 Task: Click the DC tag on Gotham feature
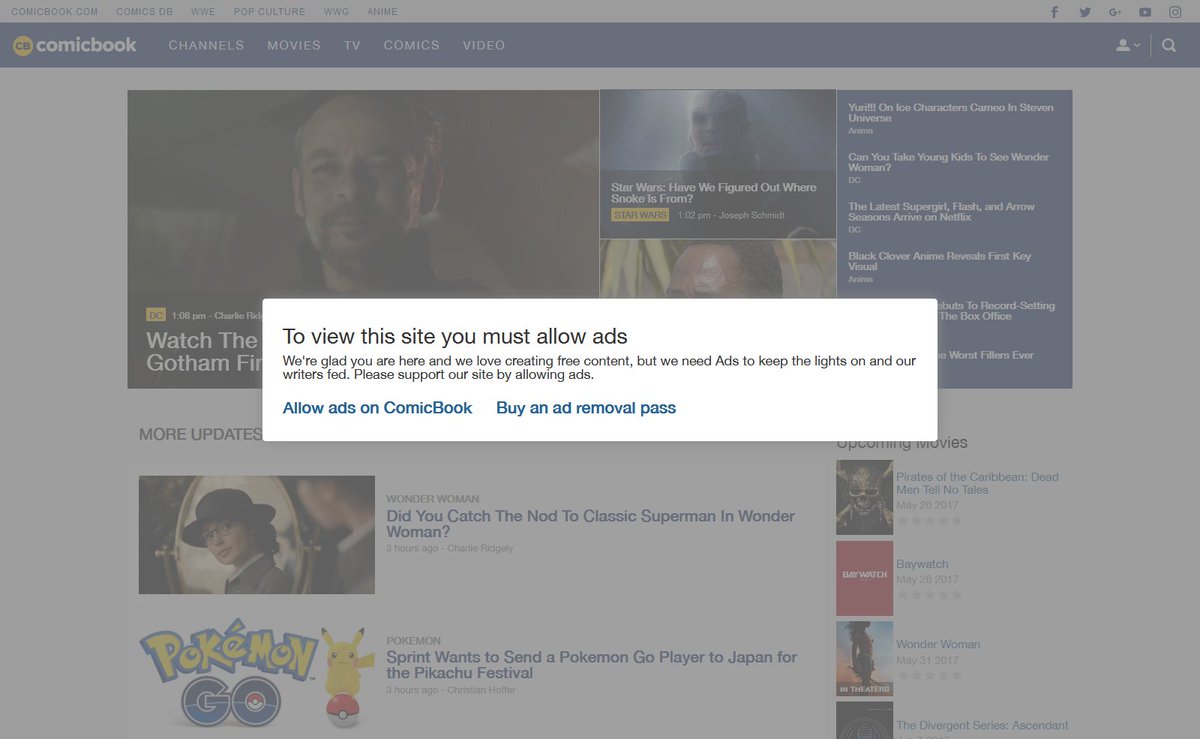pos(156,315)
